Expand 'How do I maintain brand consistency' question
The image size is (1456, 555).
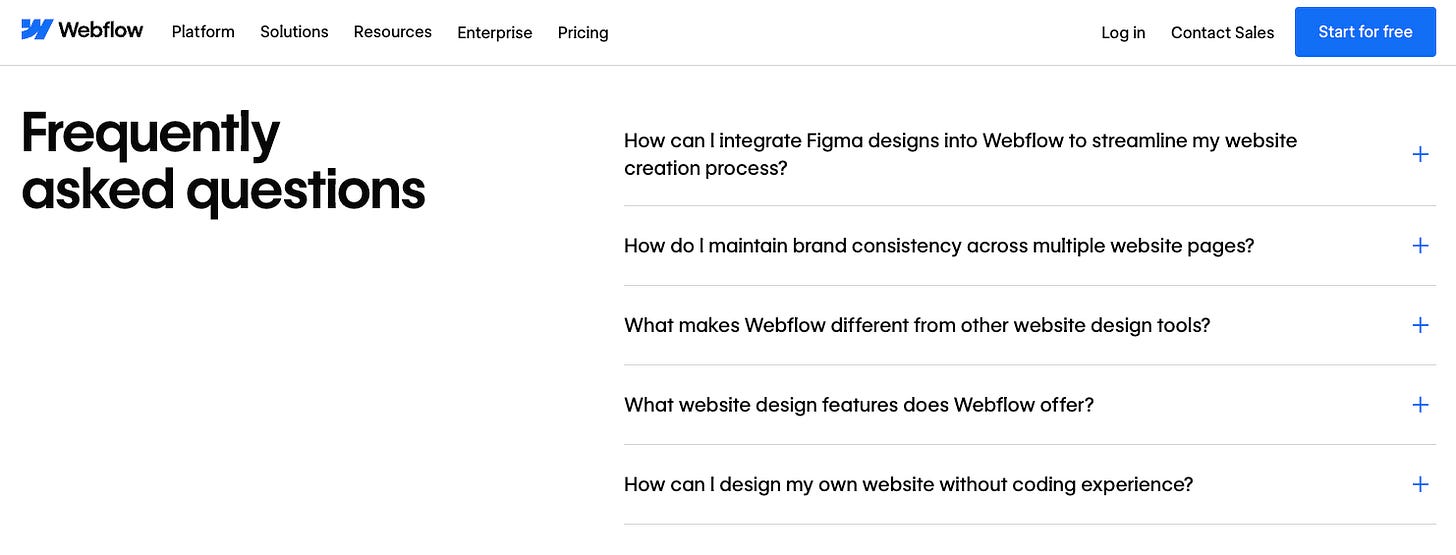tap(939, 245)
